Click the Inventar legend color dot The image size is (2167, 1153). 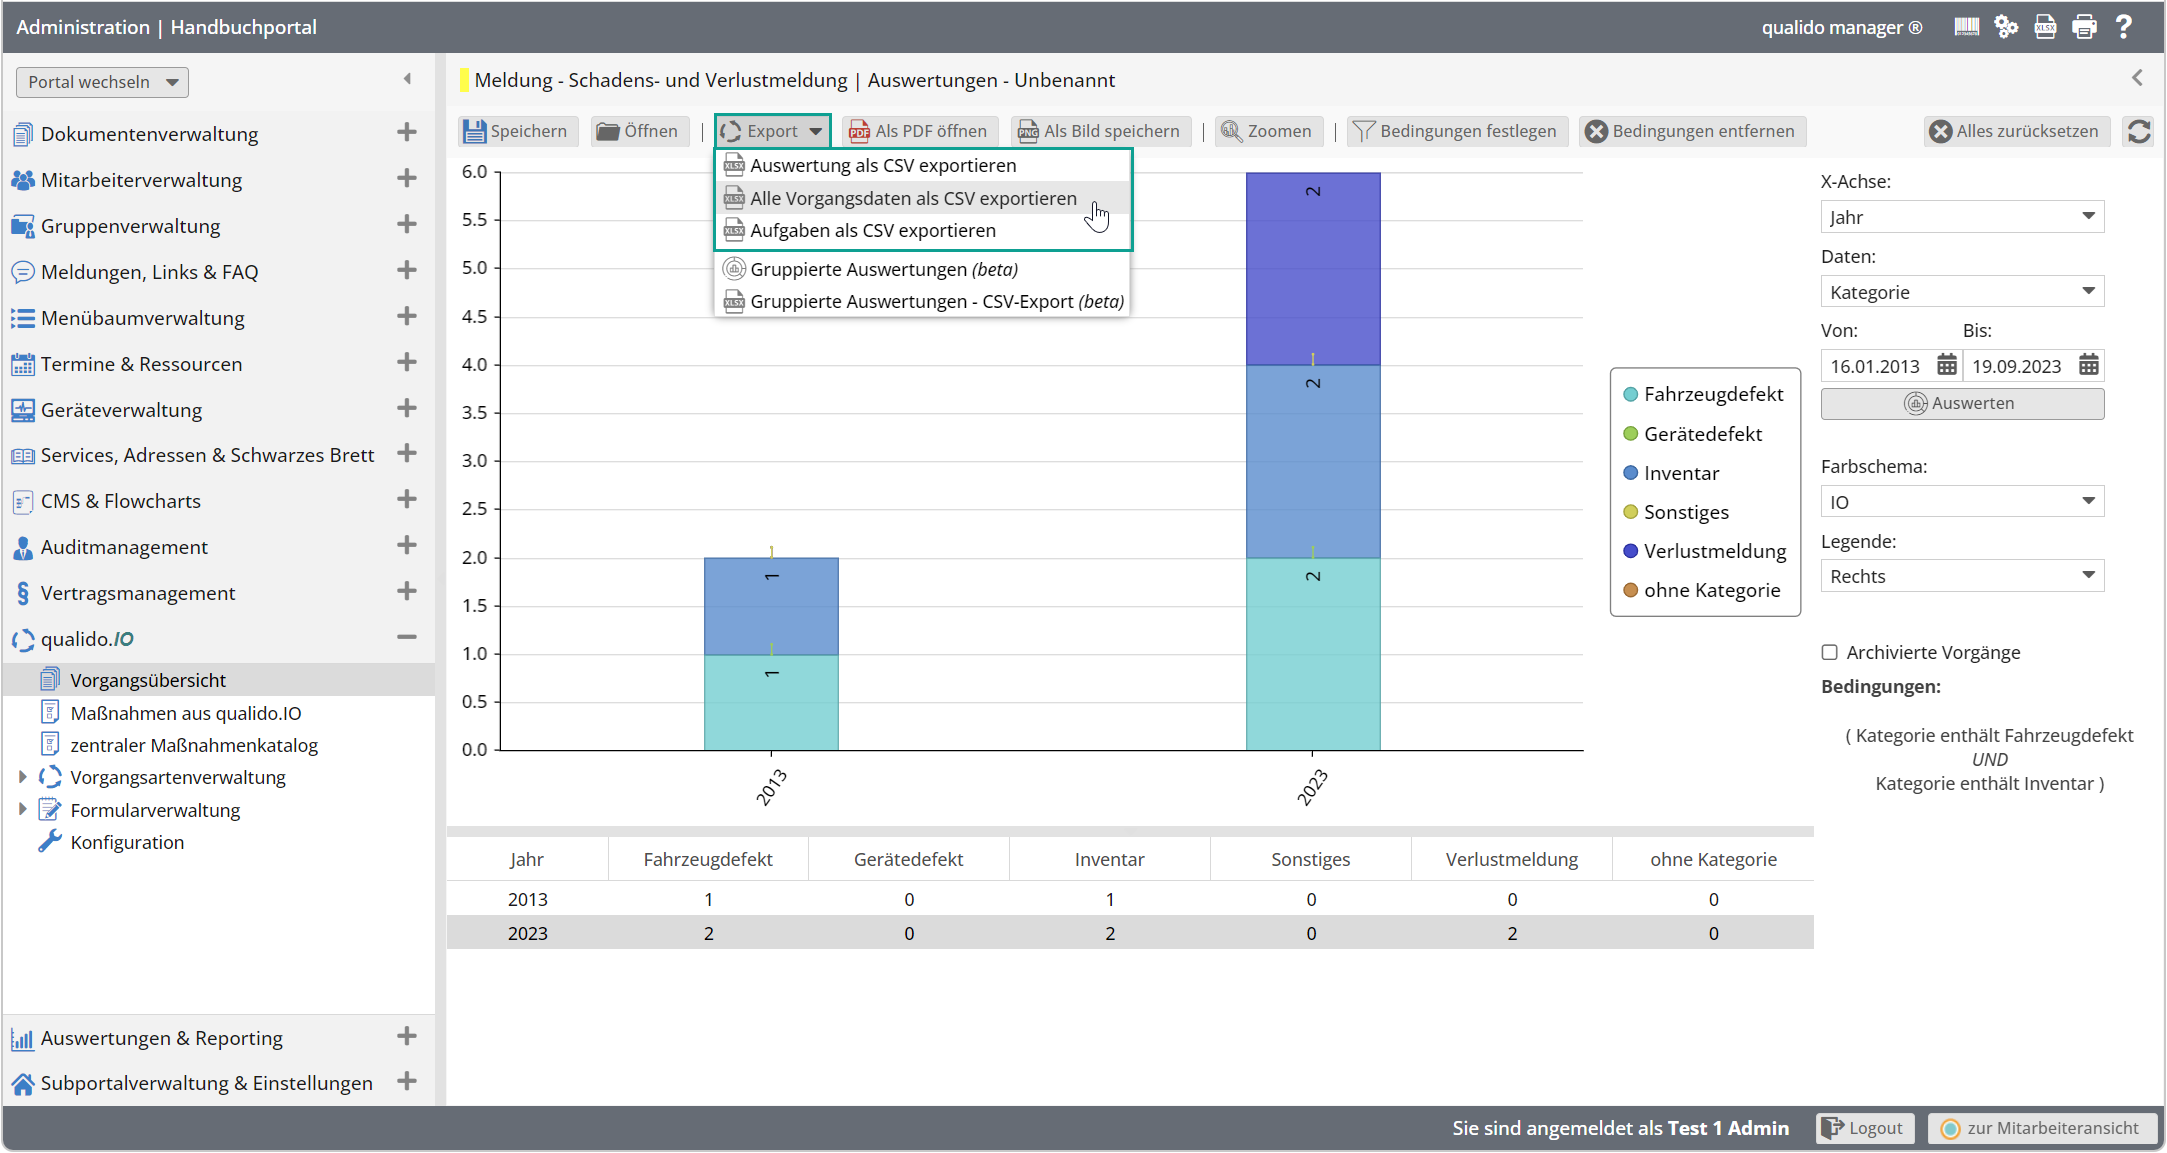point(1630,472)
